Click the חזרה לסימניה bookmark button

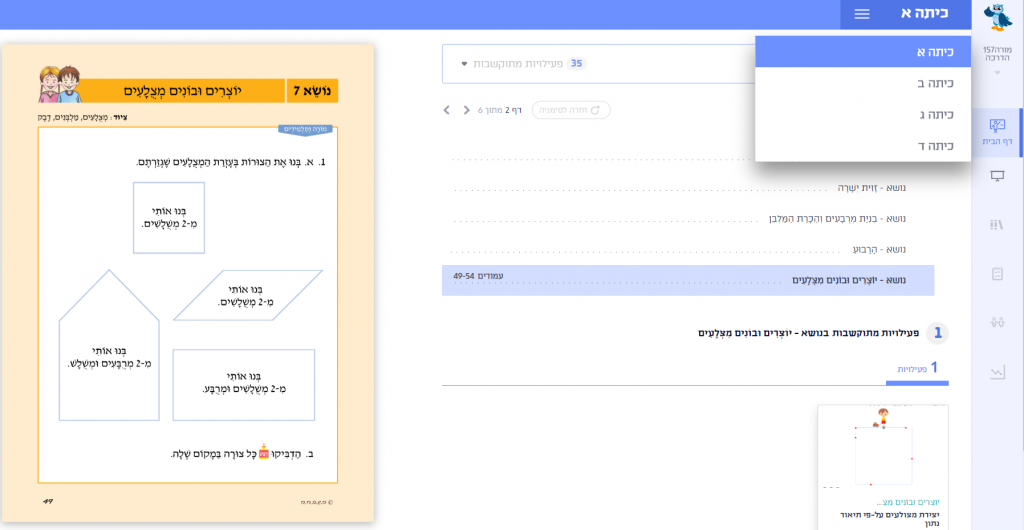571,110
